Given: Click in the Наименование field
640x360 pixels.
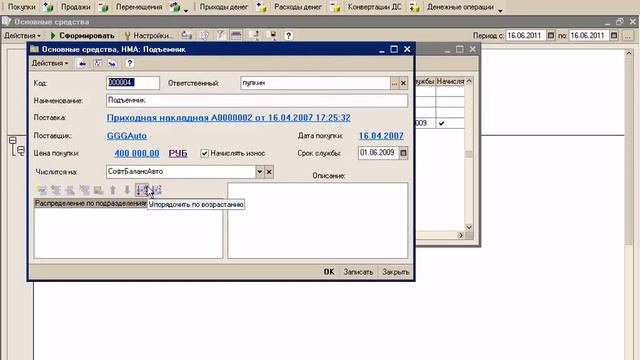Looking at the screenshot, I should 257,100.
